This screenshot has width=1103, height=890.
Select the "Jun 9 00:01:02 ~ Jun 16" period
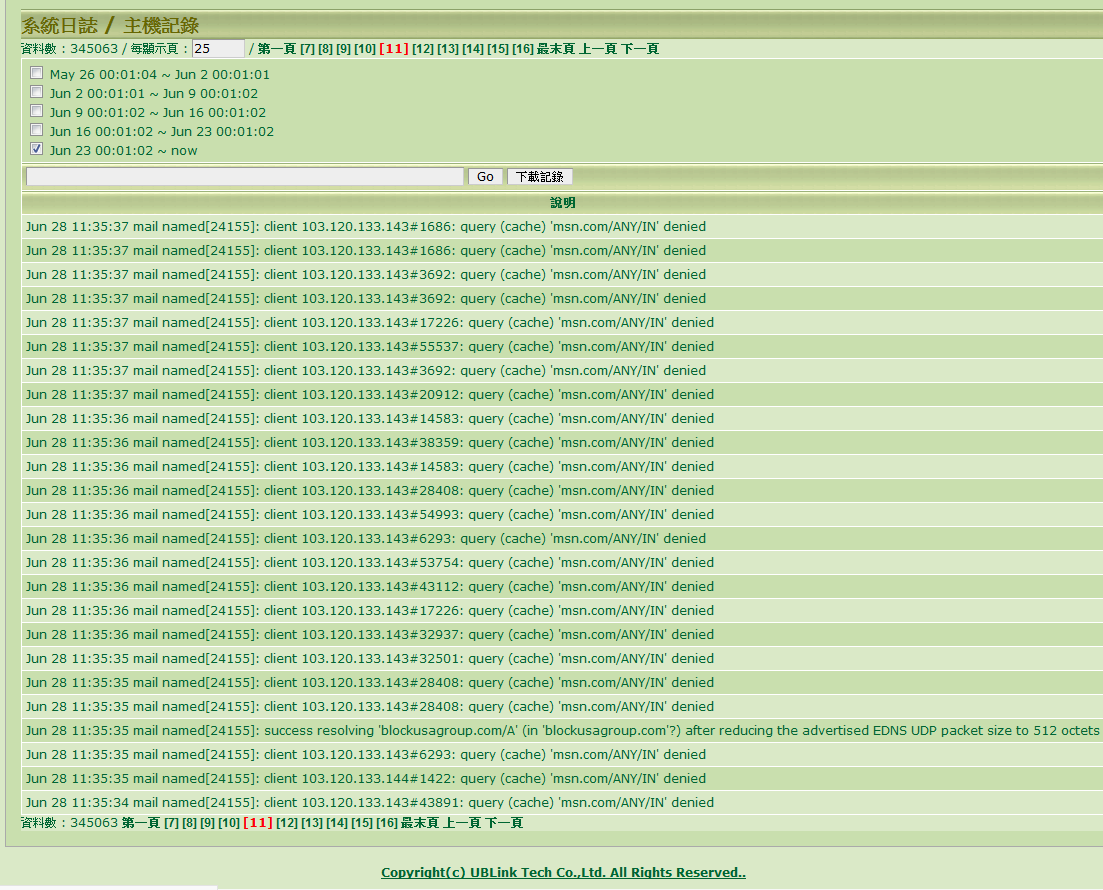tap(37, 111)
